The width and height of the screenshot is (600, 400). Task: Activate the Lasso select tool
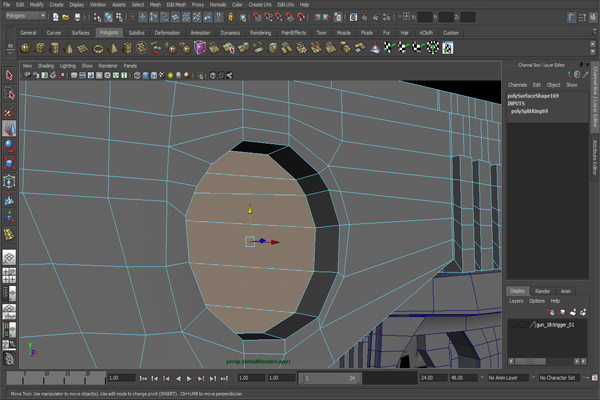(x=9, y=93)
